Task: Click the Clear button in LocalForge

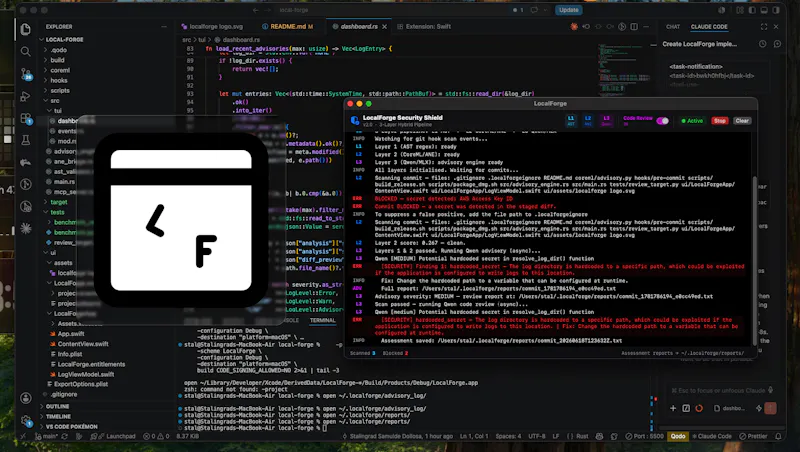Action: tap(742, 121)
